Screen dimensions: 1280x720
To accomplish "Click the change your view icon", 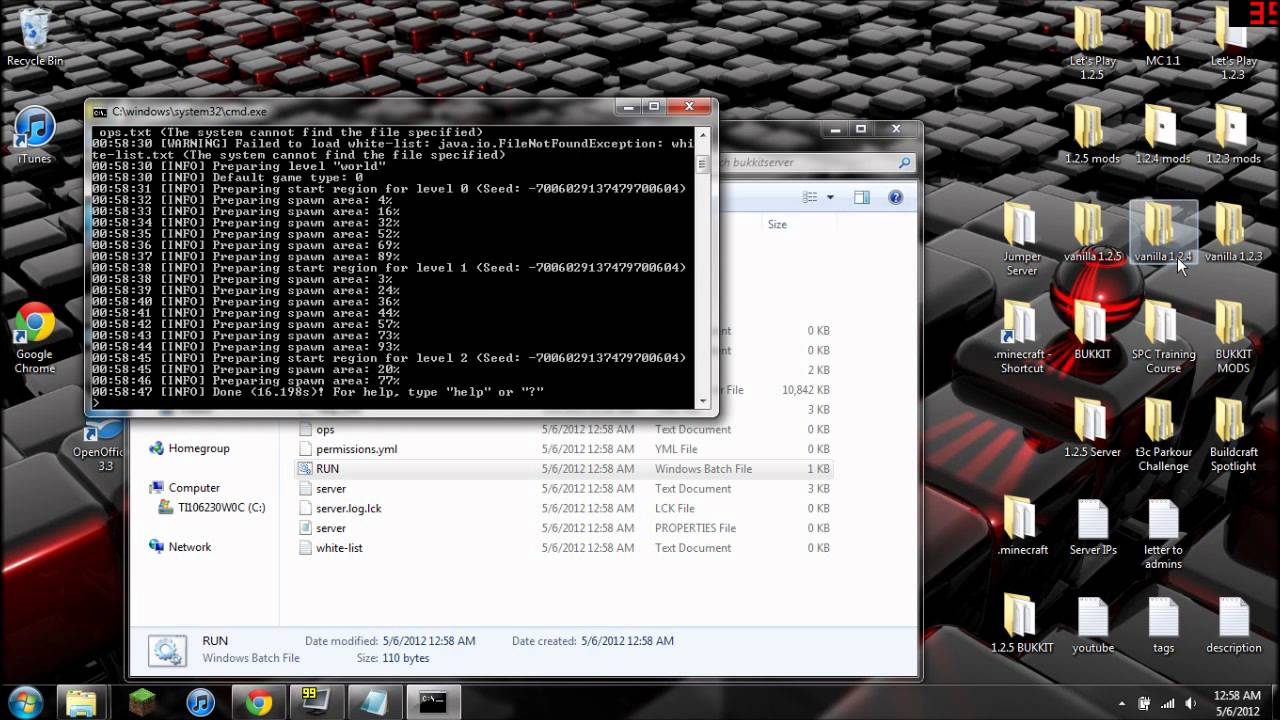I will point(811,197).
